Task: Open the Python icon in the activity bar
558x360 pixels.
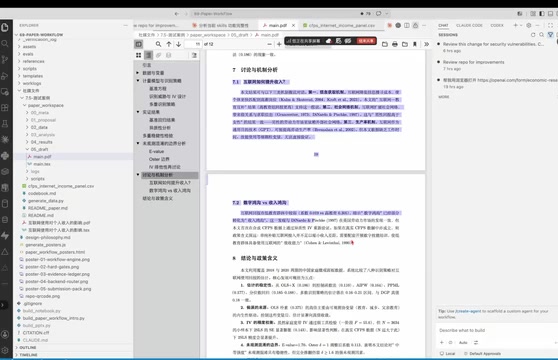Action: (5, 156)
